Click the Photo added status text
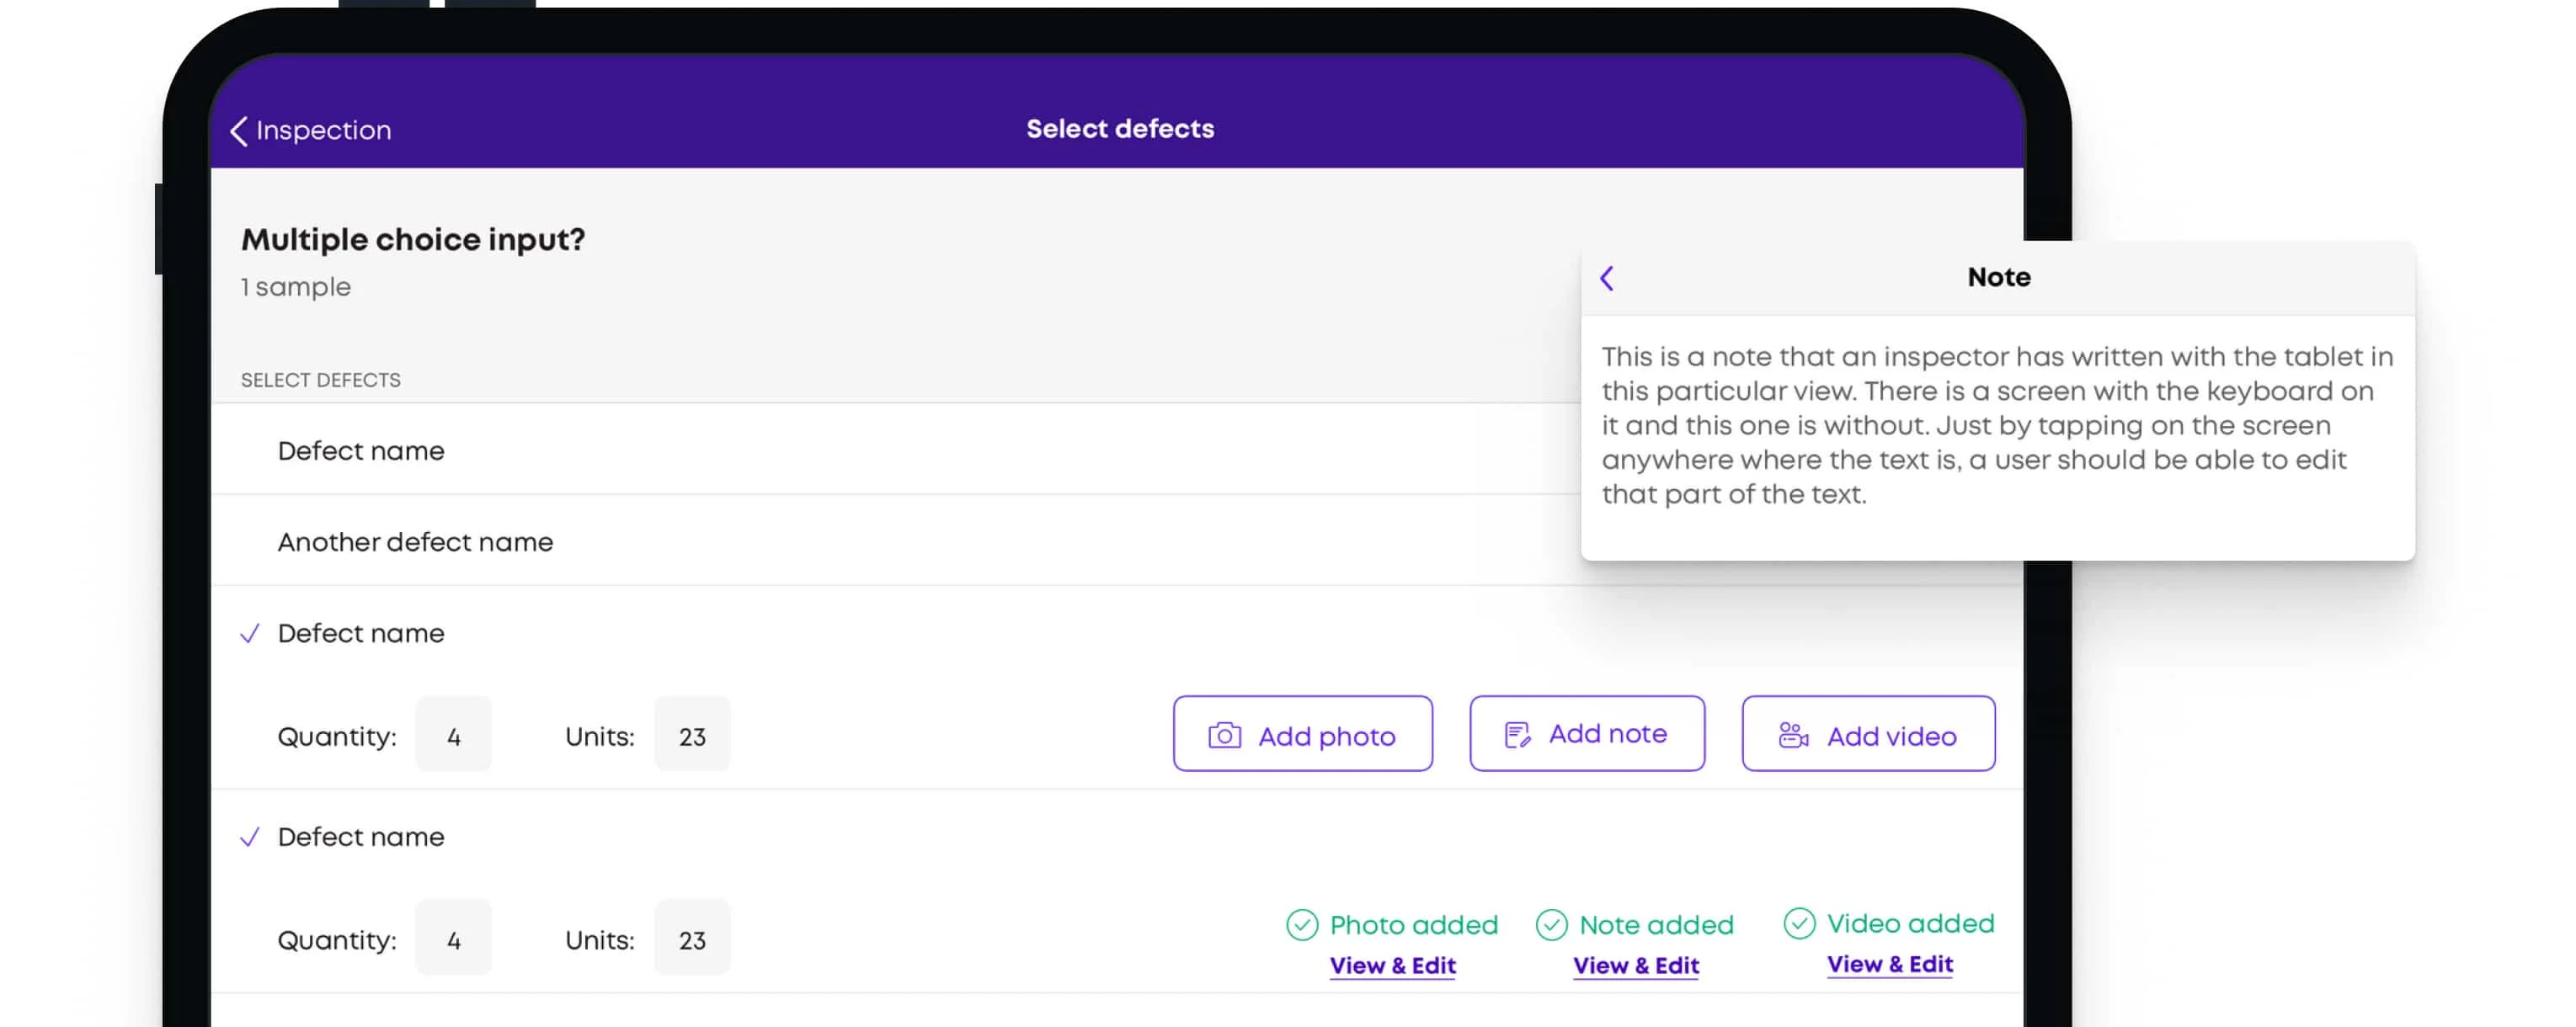The width and height of the screenshot is (2576, 1027). (1413, 925)
